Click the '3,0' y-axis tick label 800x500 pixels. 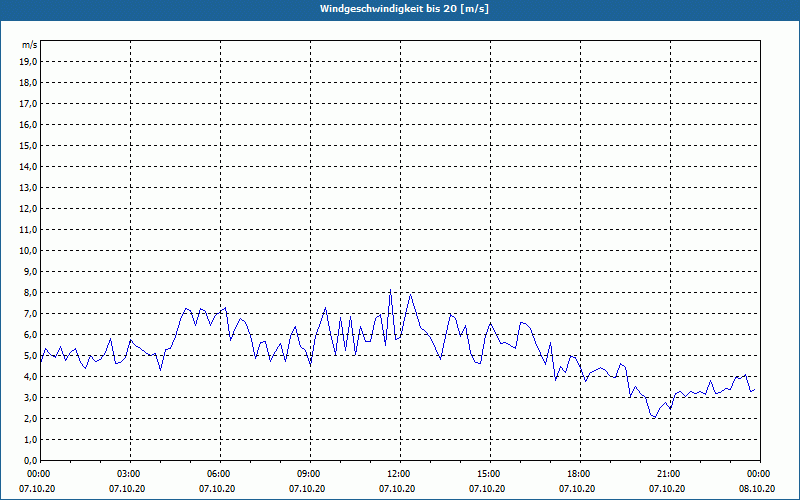point(31,397)
